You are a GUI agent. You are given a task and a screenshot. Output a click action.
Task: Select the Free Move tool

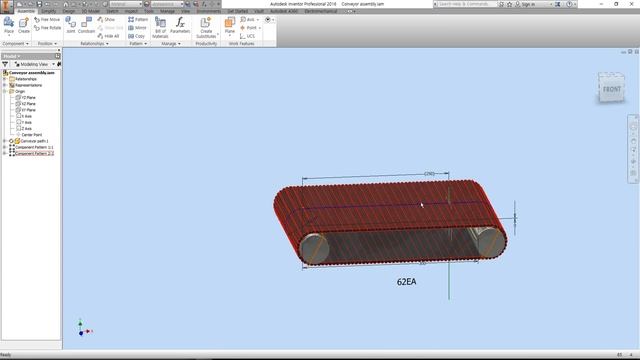47,19
